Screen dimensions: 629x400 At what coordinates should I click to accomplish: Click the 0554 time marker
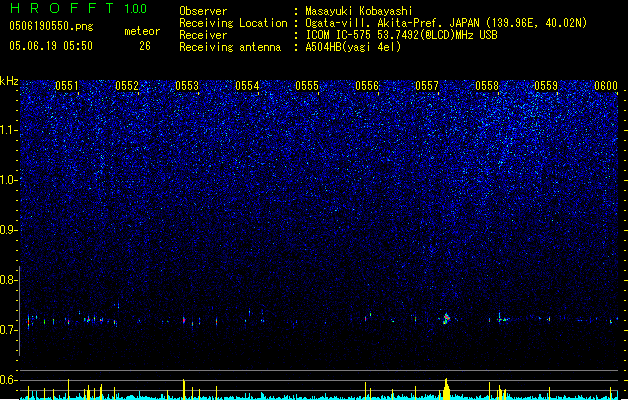tap(247, 86)
